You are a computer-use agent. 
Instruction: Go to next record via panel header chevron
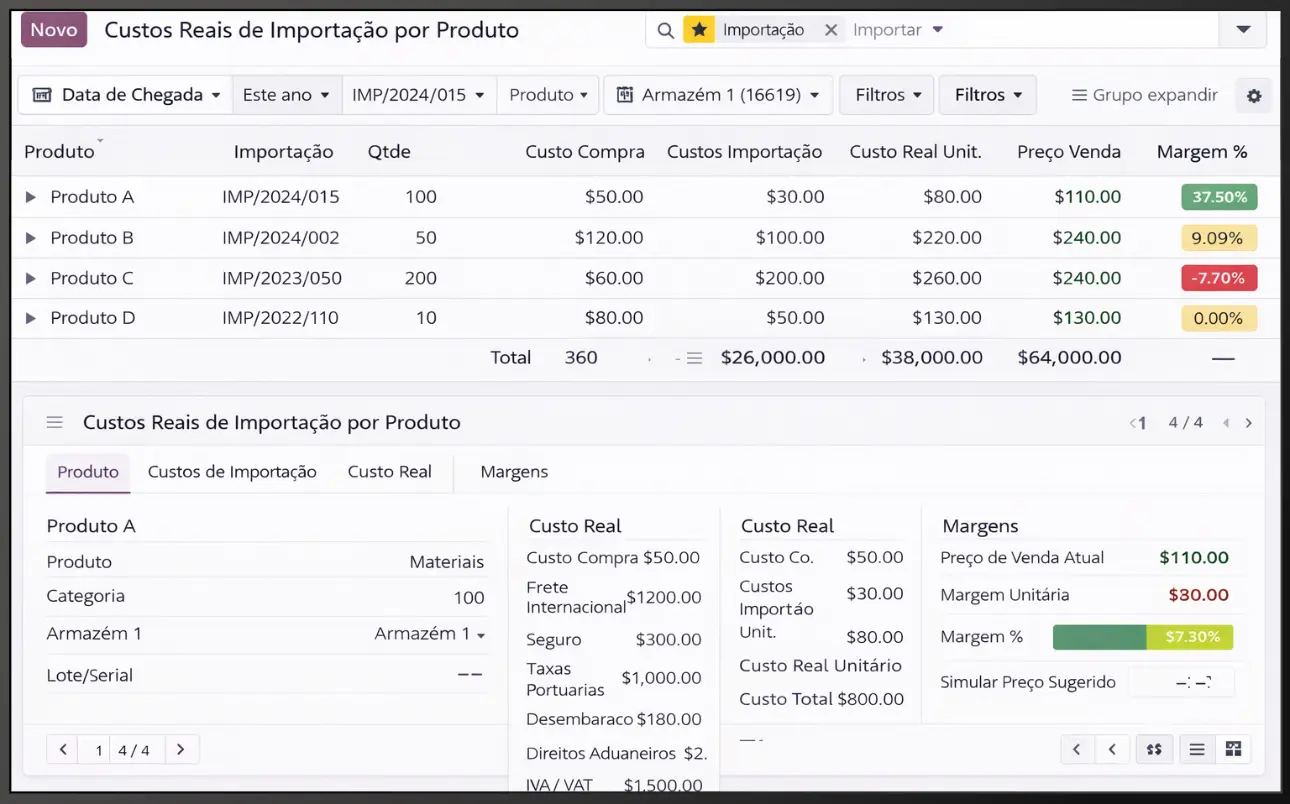point(1249,423)
